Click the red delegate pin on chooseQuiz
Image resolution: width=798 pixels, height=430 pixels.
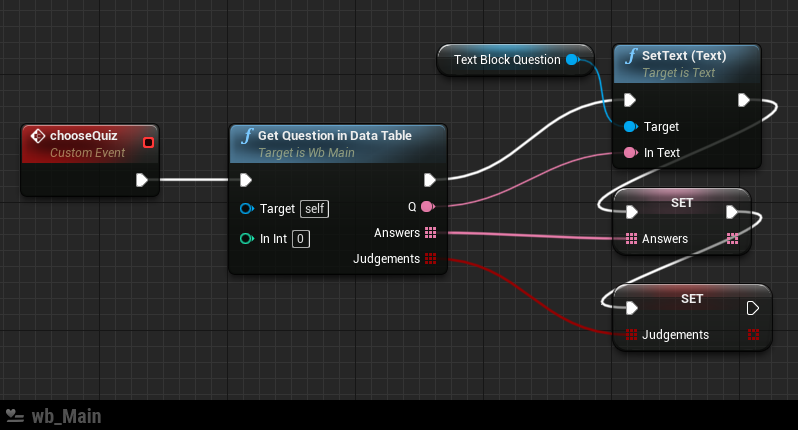tap(149, 142)
